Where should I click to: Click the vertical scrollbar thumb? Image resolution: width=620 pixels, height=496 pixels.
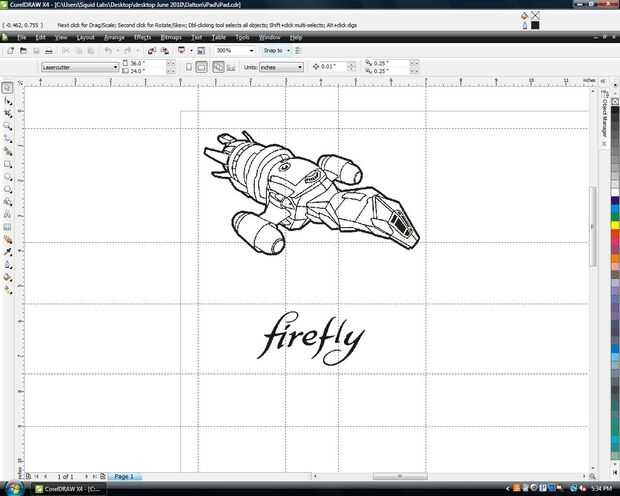(592, 226)
